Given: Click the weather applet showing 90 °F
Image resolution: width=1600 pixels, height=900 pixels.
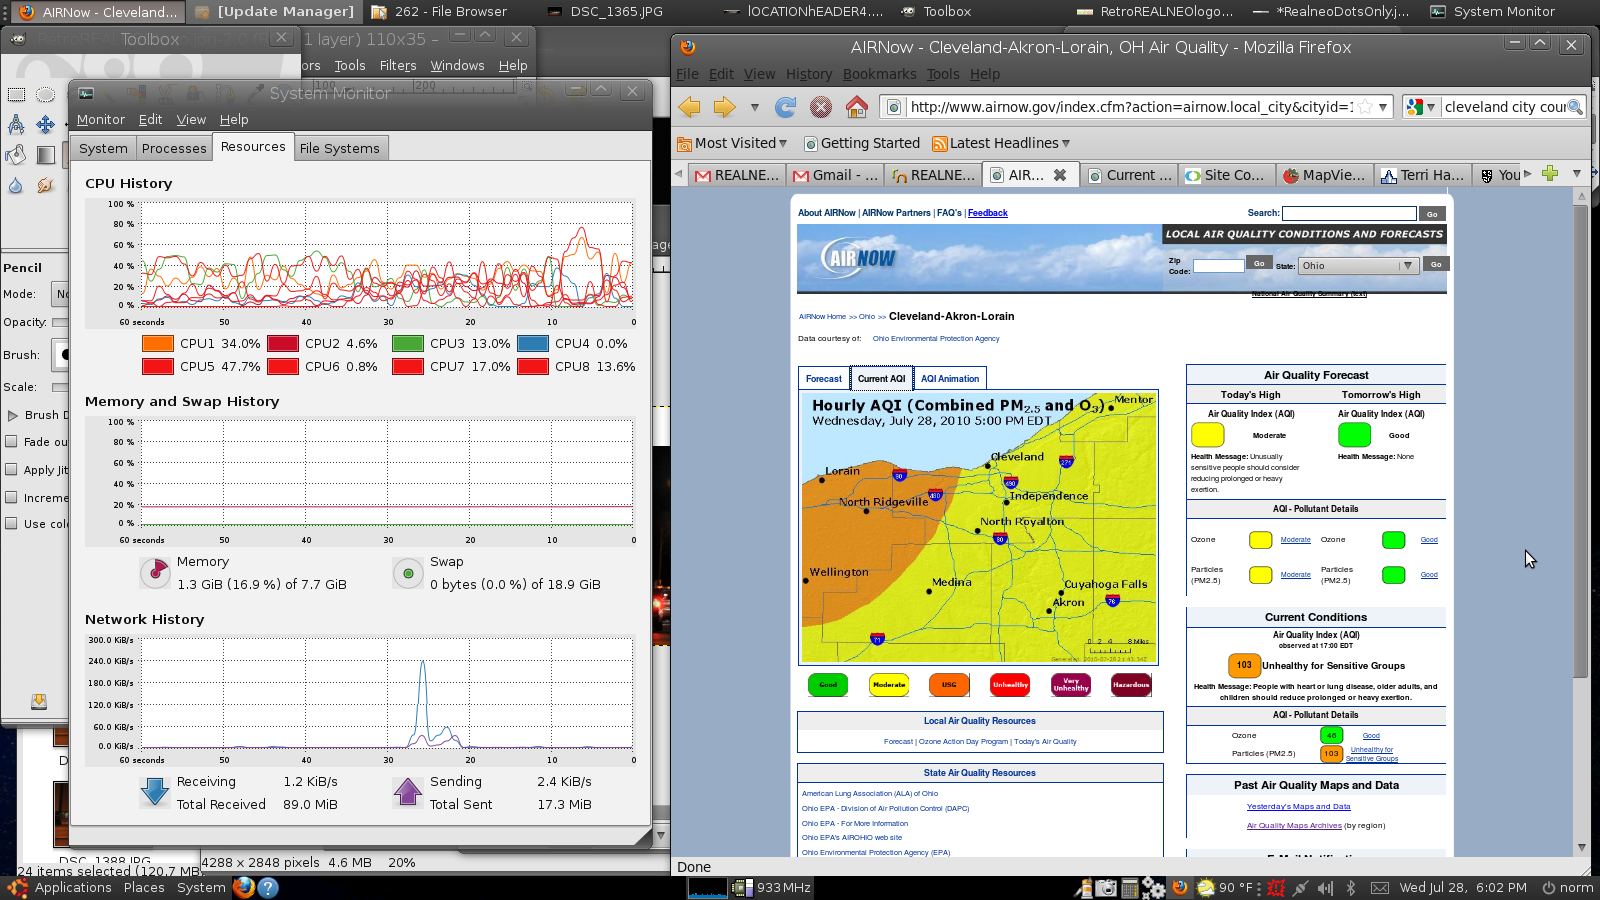Looking at the screenshot, I should [1225, 887].
